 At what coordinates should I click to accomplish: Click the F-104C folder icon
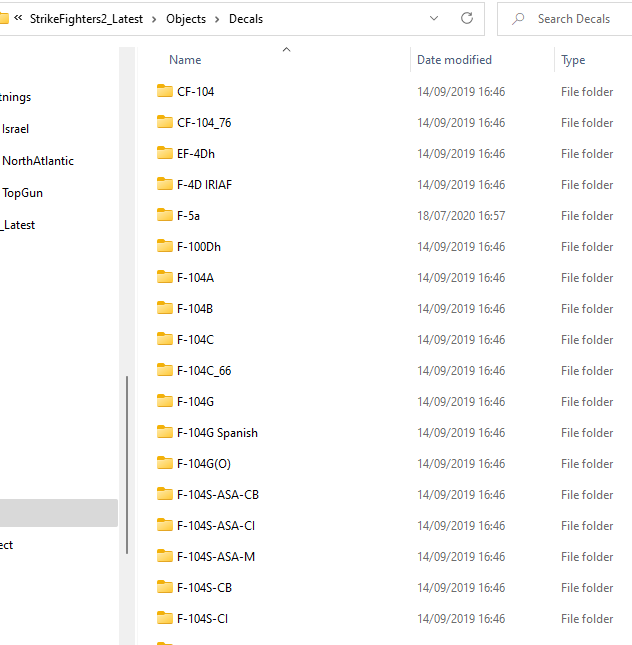point(165,339)
